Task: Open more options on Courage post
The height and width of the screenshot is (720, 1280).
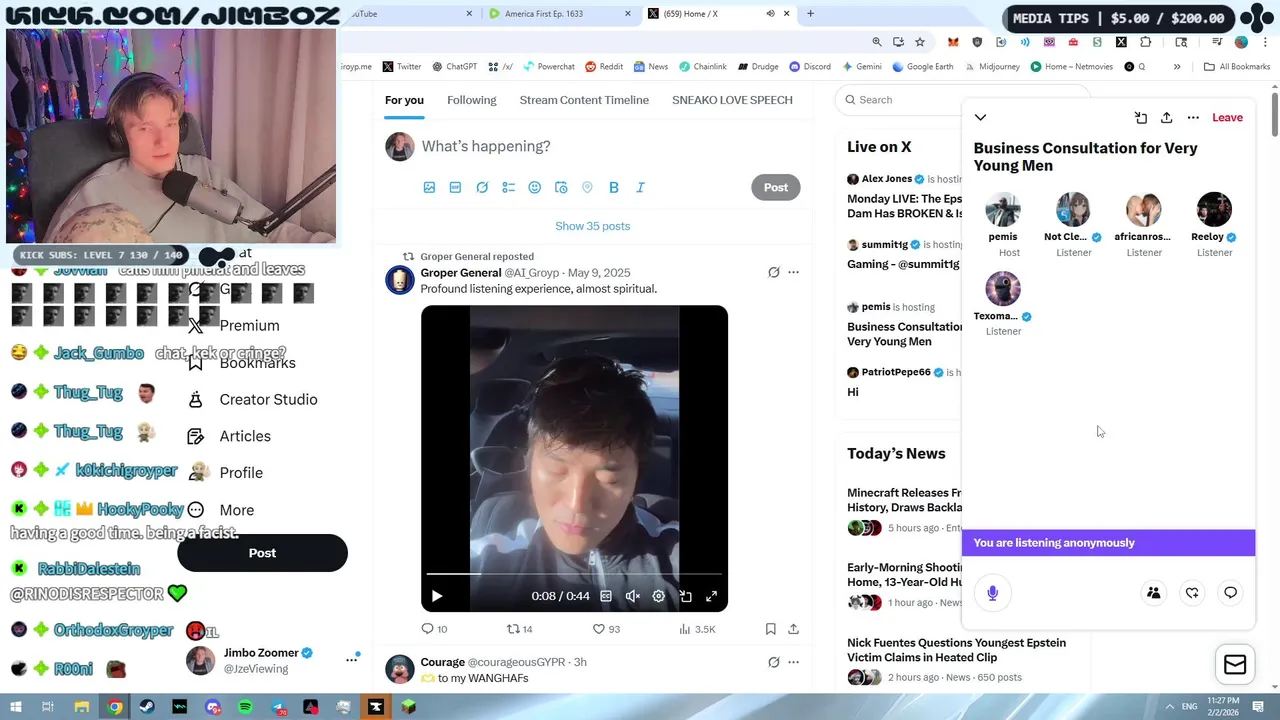Action: (x=793, y=662)
